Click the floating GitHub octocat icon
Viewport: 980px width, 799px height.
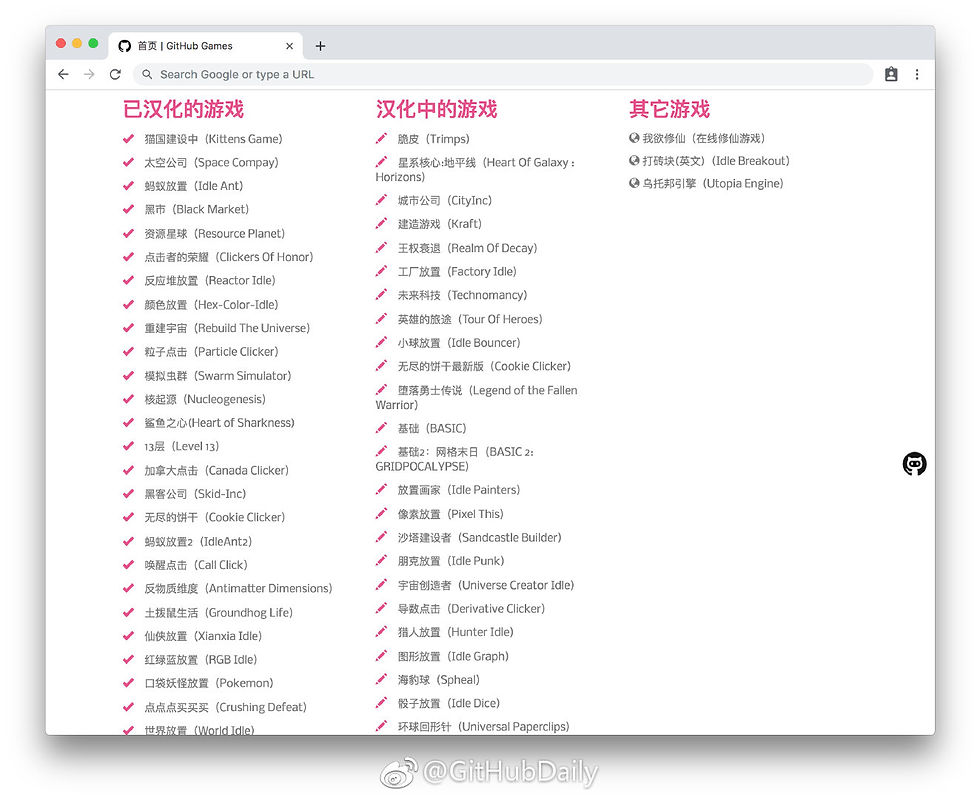pos(914,464)
